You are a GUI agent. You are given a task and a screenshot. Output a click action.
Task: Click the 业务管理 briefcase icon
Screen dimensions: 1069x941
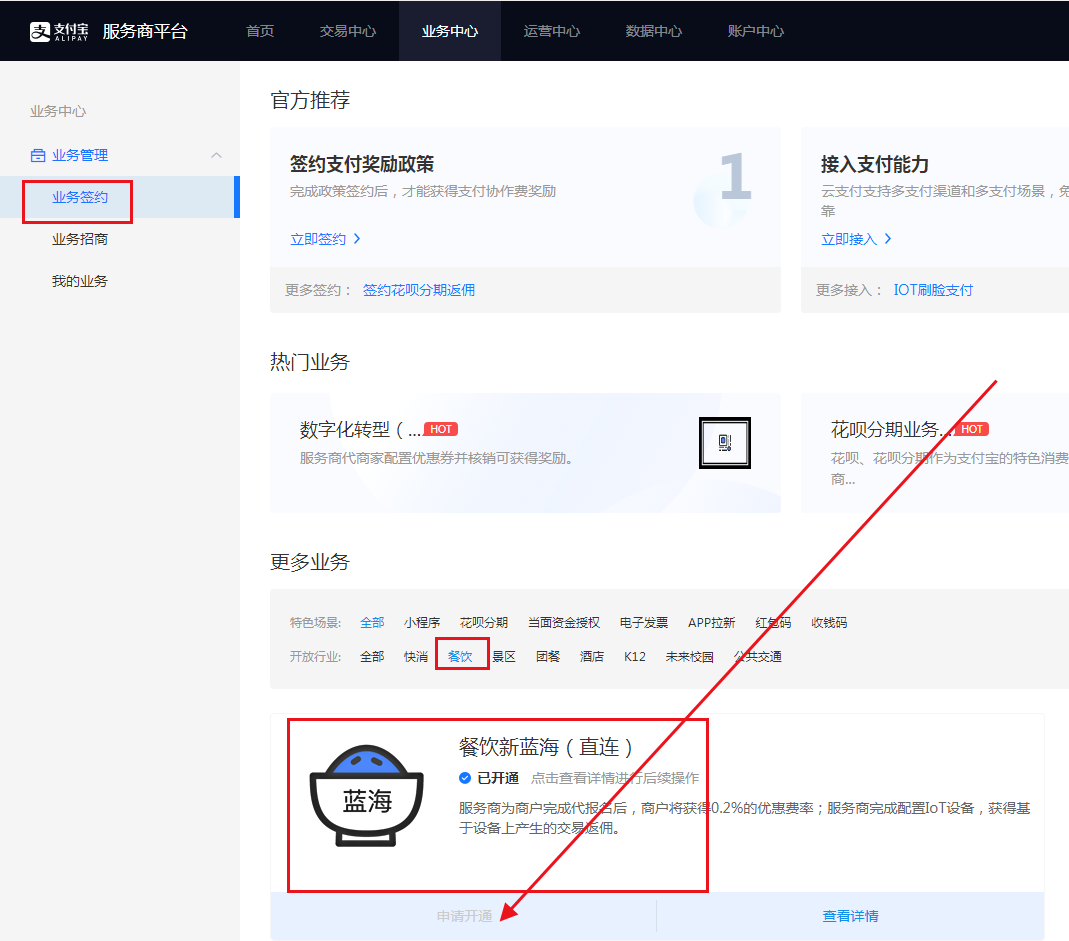click(38, 155)
